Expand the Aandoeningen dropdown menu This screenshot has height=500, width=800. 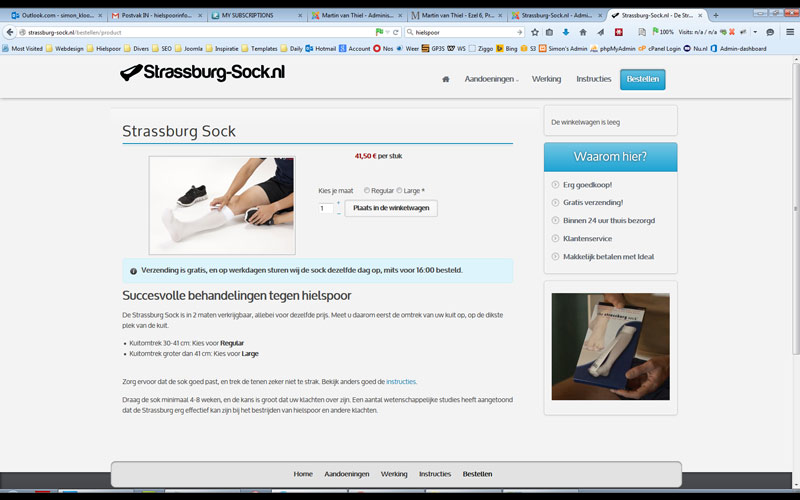[x=491, y=79]
